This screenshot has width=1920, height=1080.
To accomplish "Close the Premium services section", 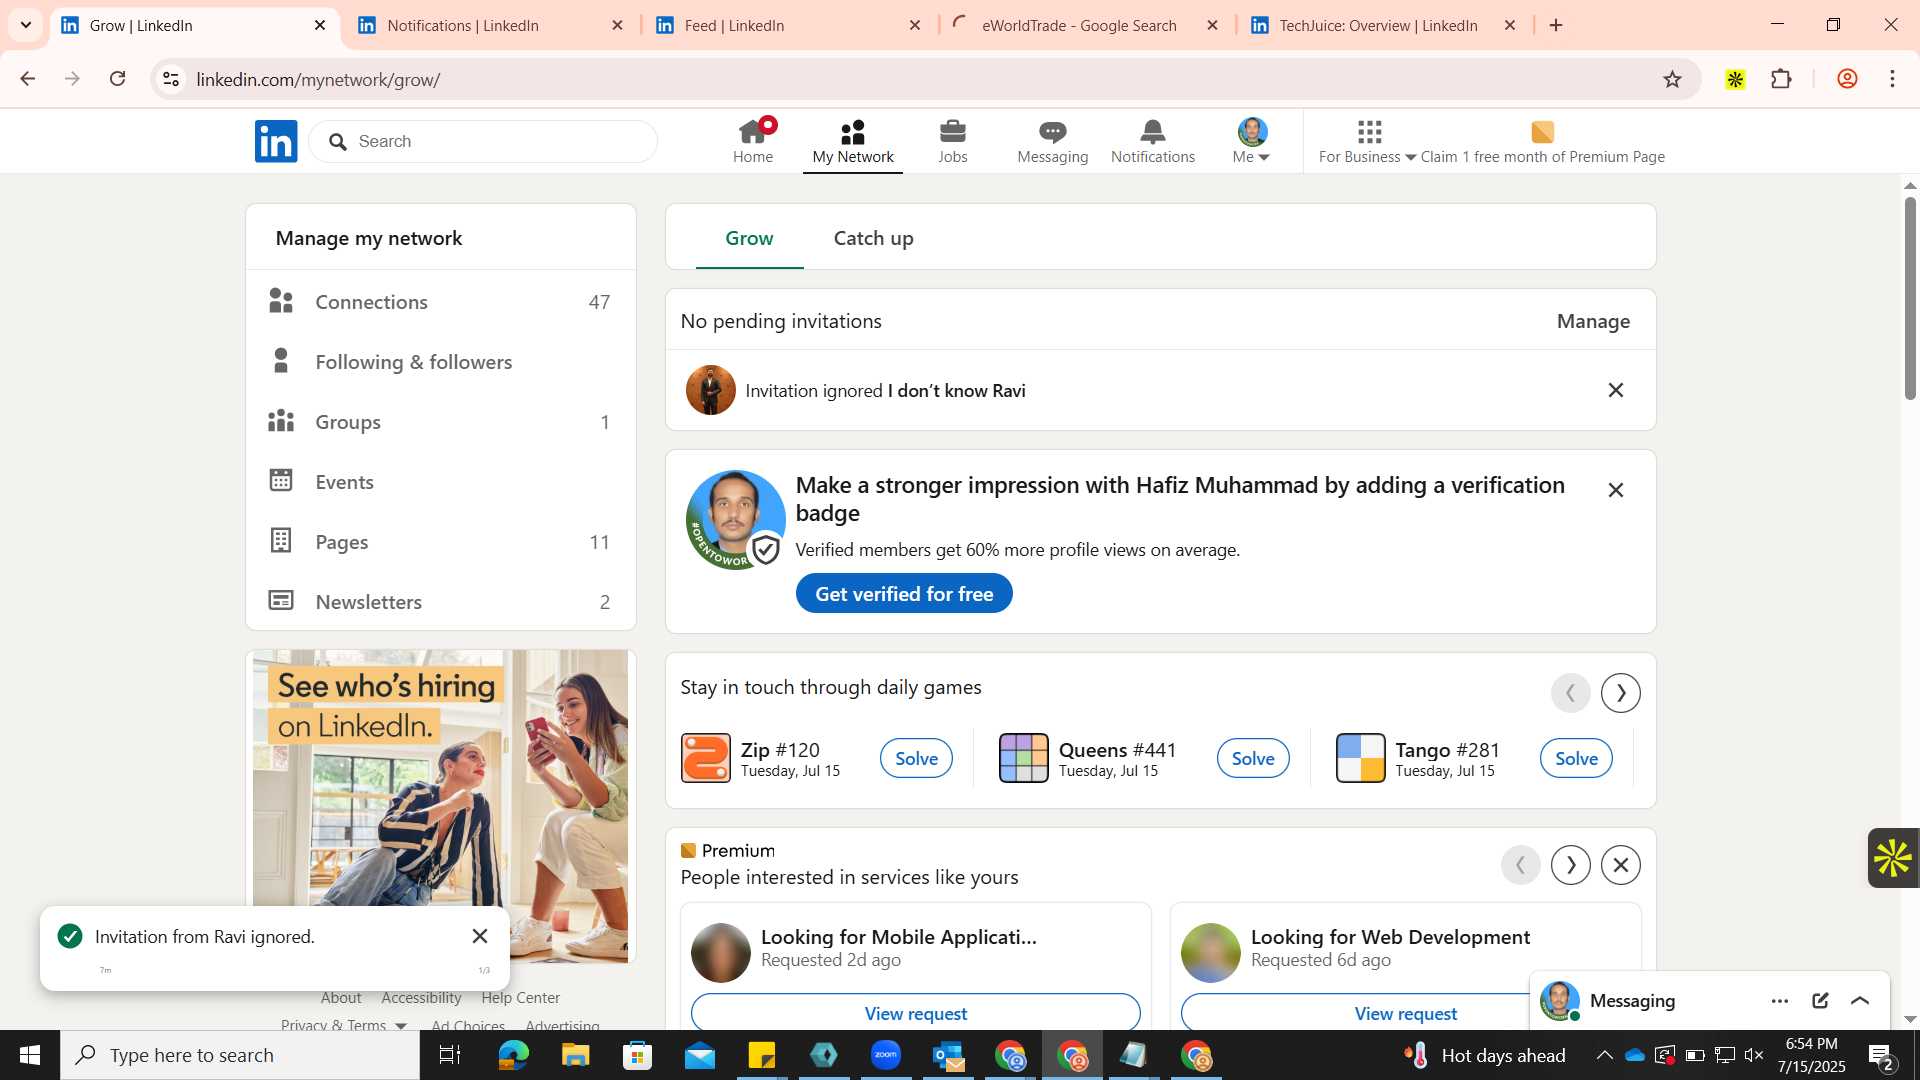I will [1620, 865].
